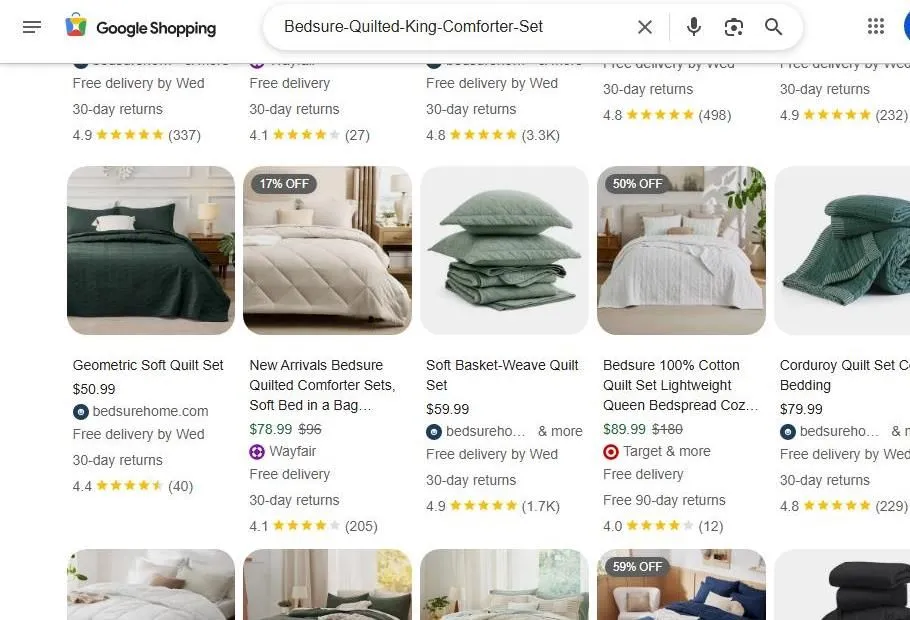
Task: Open Google Lens image search icon
Action: click(x=733, y=27)
